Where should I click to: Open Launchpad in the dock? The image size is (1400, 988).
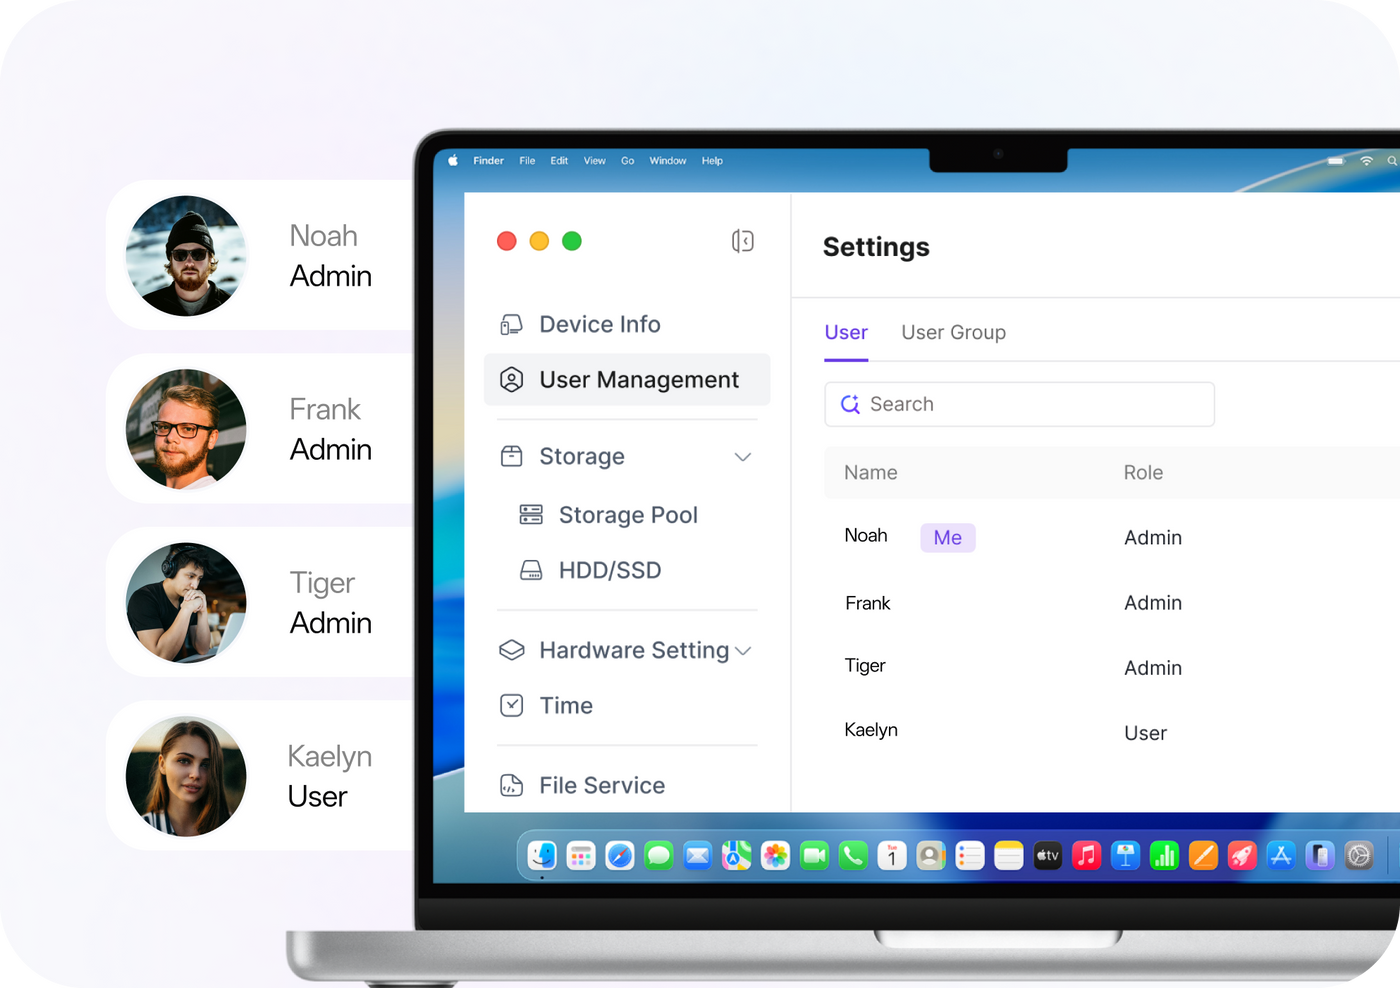581,855
